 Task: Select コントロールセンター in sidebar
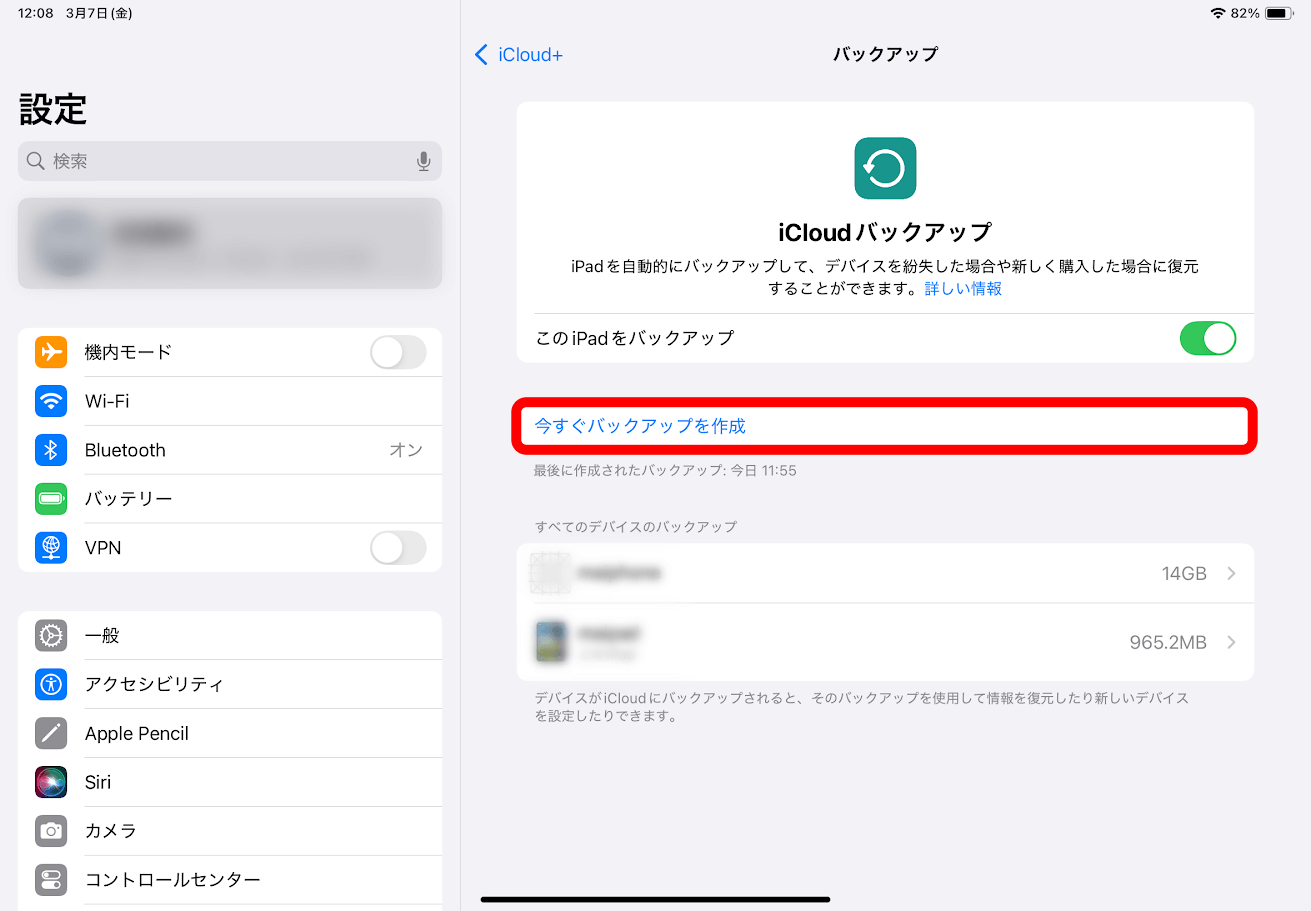230,880
